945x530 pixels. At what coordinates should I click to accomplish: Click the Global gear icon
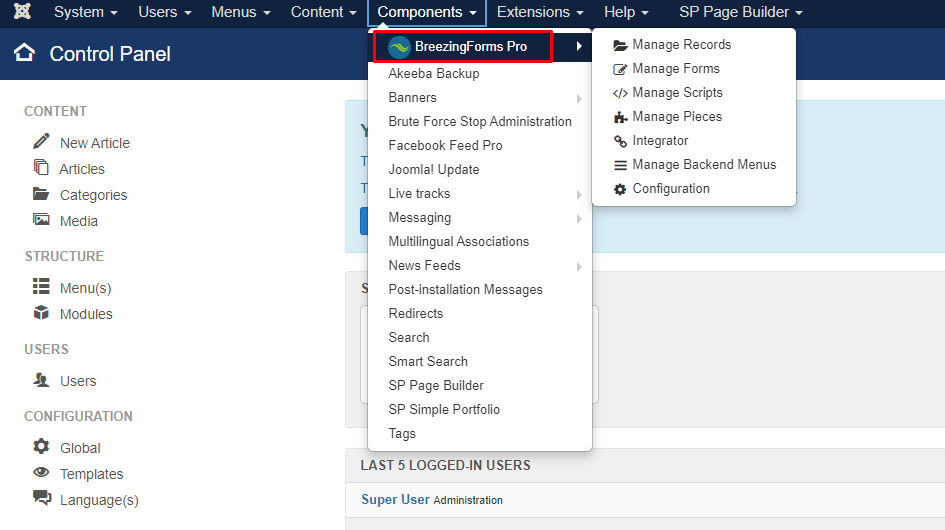coord(41,446)
